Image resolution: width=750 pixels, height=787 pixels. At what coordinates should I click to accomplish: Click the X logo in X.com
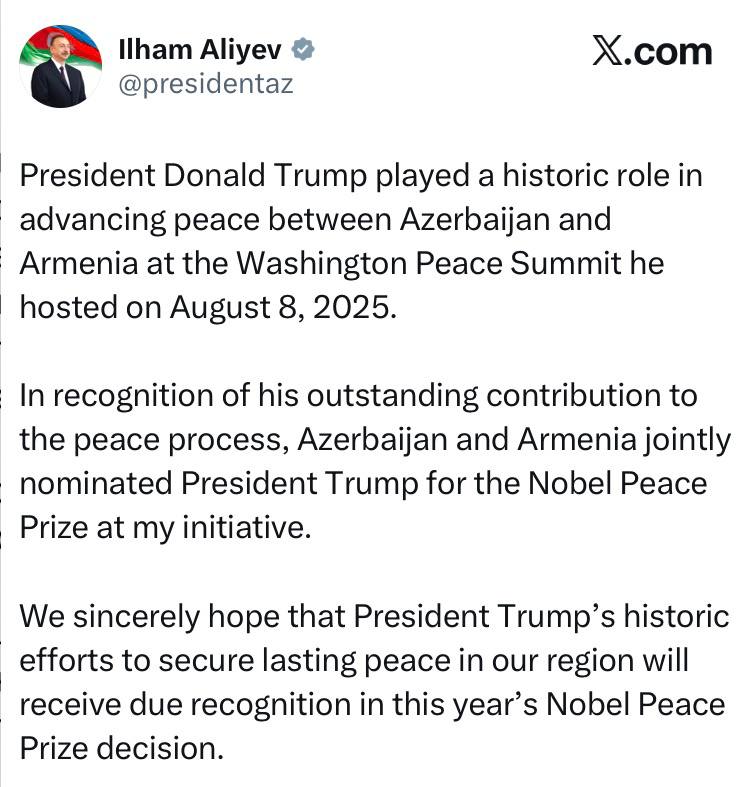tap(607, 51)
